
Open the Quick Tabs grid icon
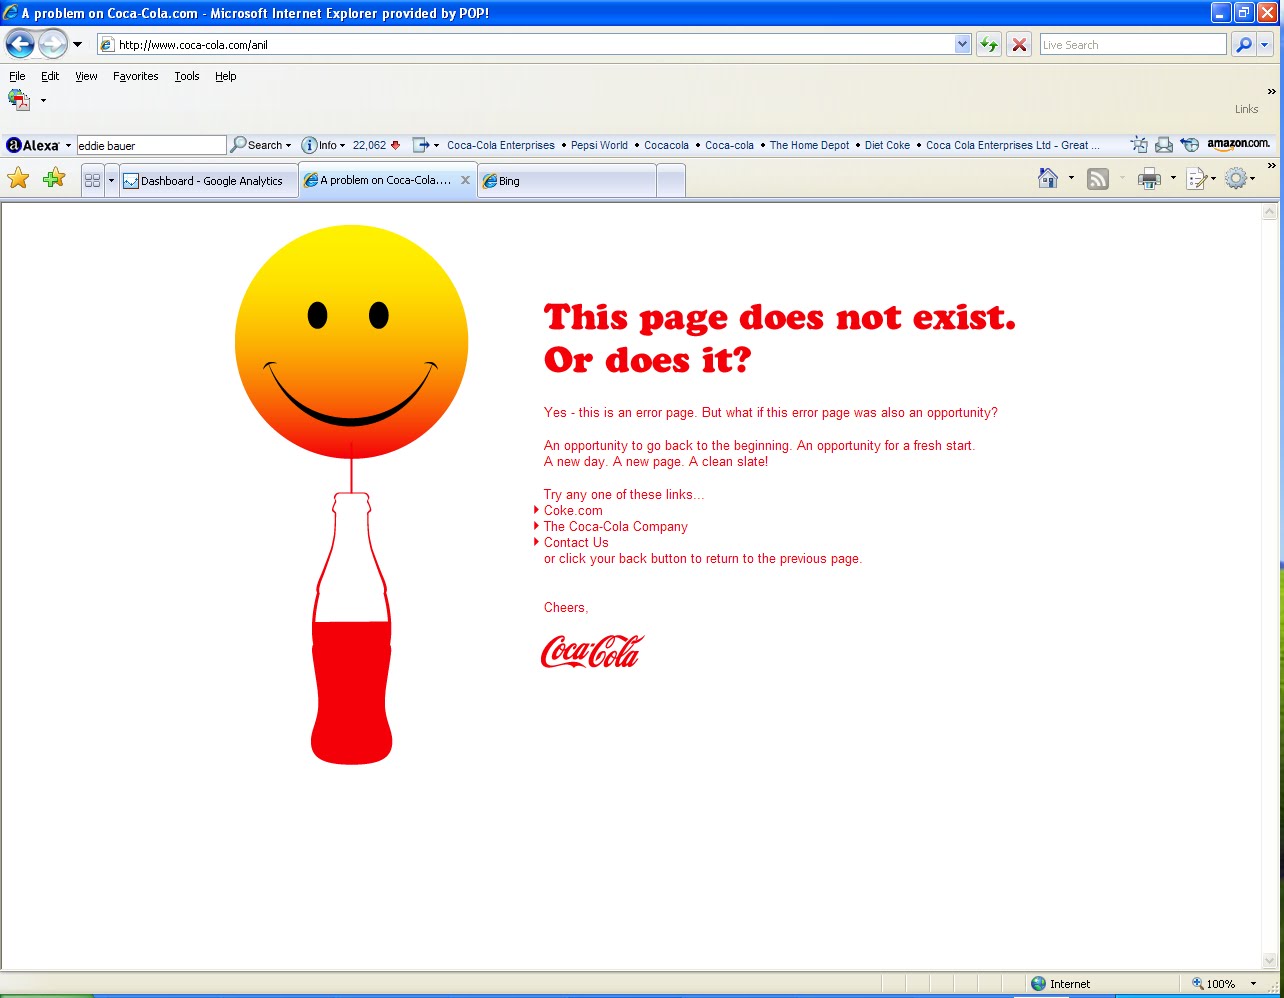[91, 178]
